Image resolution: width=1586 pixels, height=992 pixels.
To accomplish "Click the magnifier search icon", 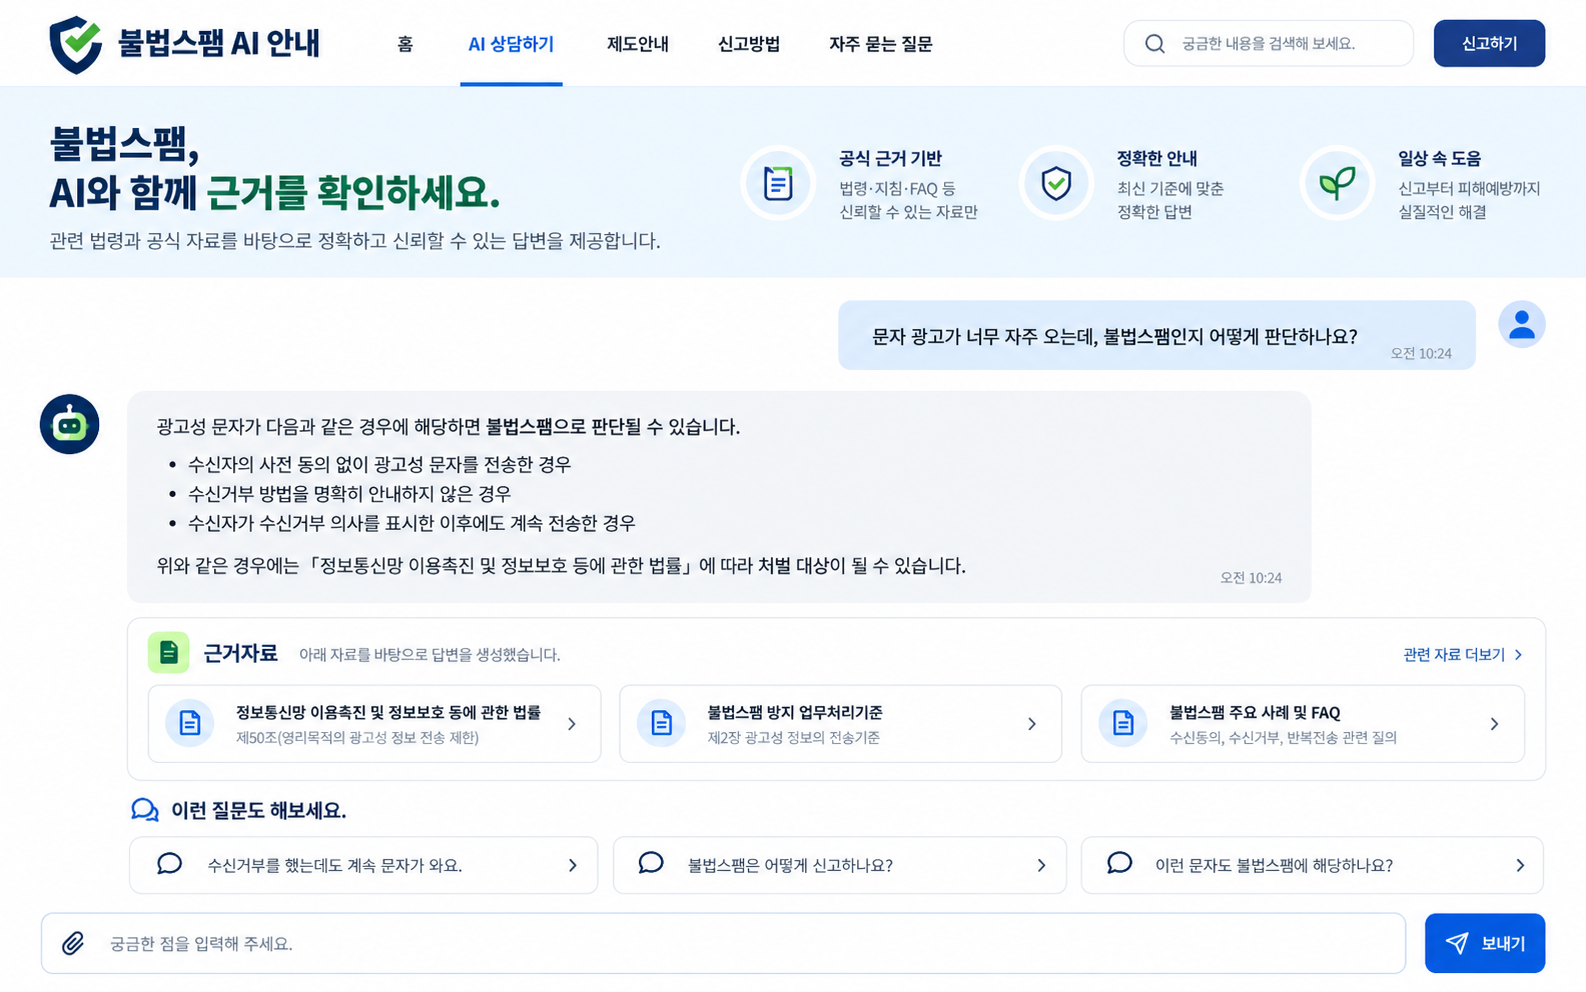I will (1155, 44).
